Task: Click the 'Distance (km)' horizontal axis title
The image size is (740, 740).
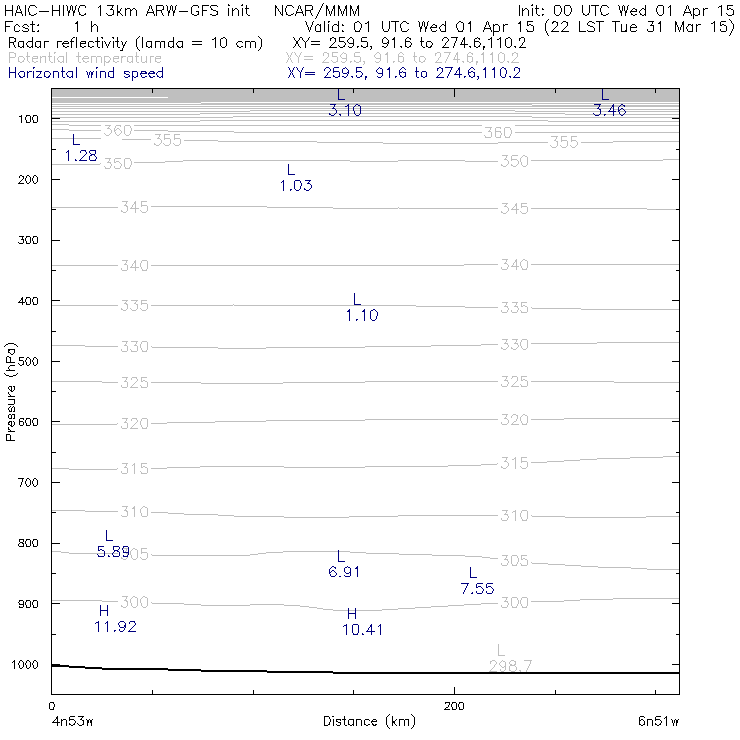Action: pyautogui.click(x=369, y=721)
